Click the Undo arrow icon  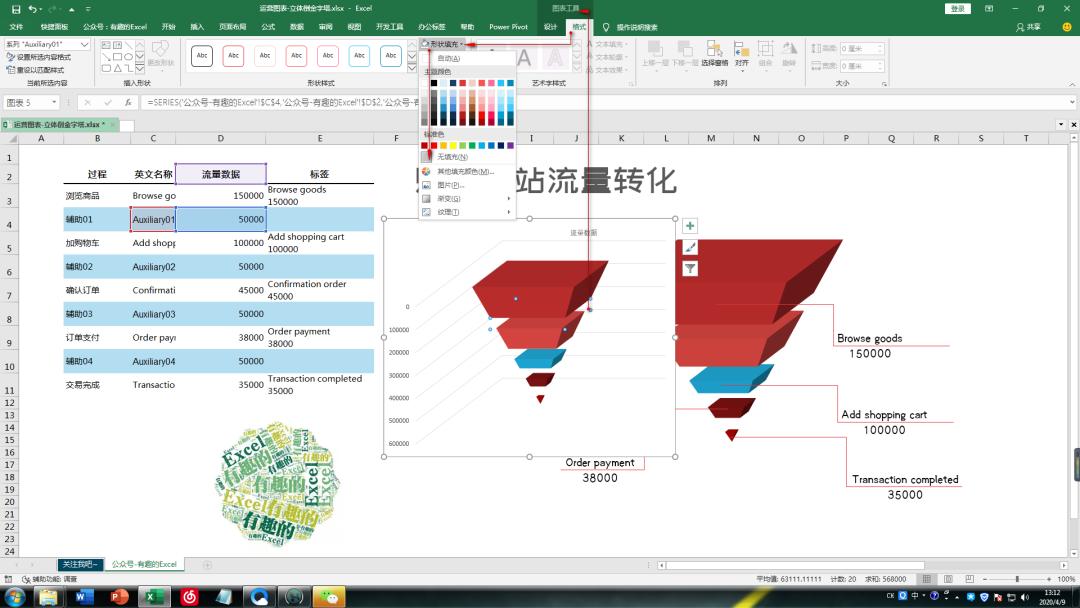pyautogui.click(x=33, y=9)
